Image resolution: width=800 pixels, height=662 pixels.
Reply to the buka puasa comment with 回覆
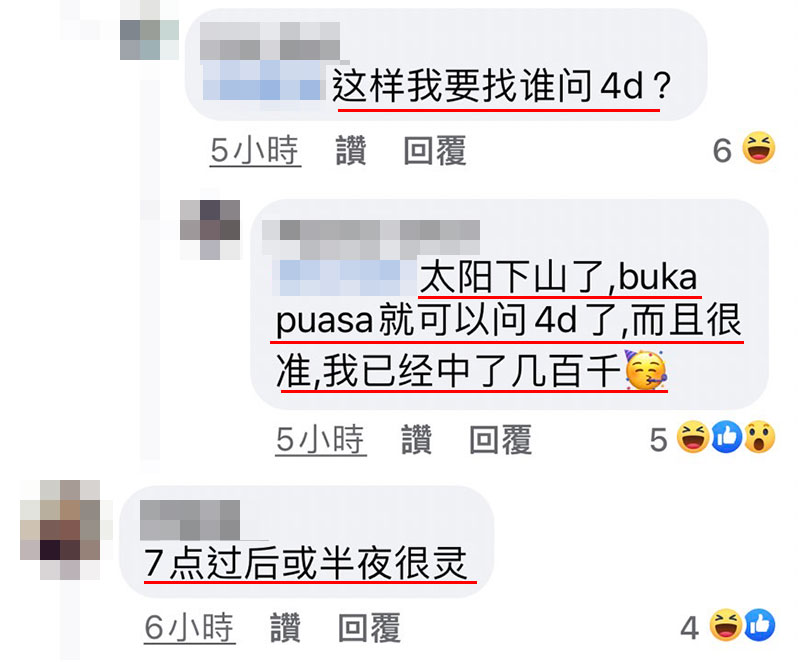[501, 440]
